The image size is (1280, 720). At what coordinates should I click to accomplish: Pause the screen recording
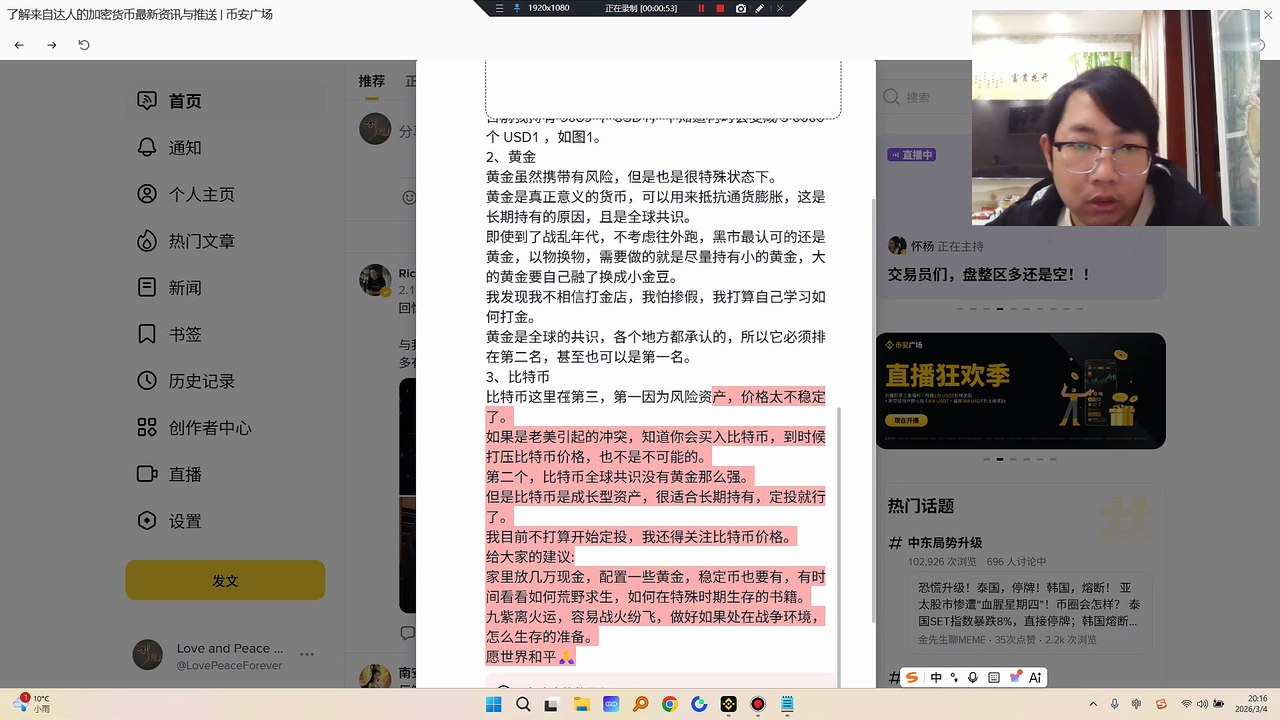click(x=701, y=8)
